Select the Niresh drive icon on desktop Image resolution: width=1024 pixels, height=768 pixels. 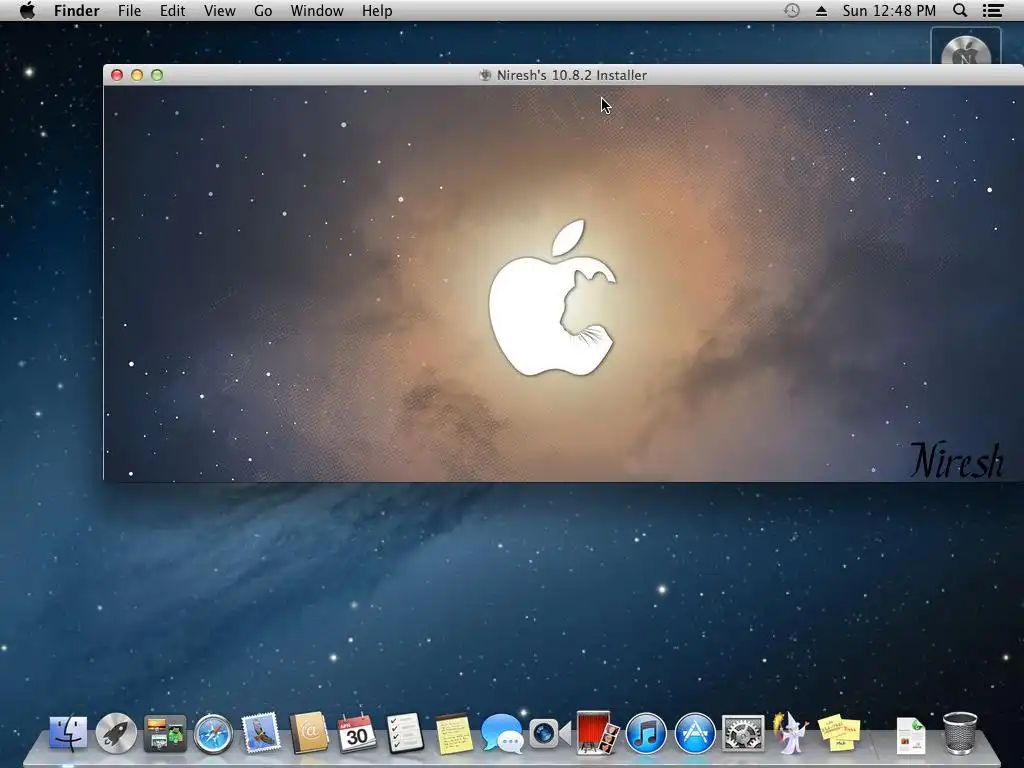tap(965, 48)
